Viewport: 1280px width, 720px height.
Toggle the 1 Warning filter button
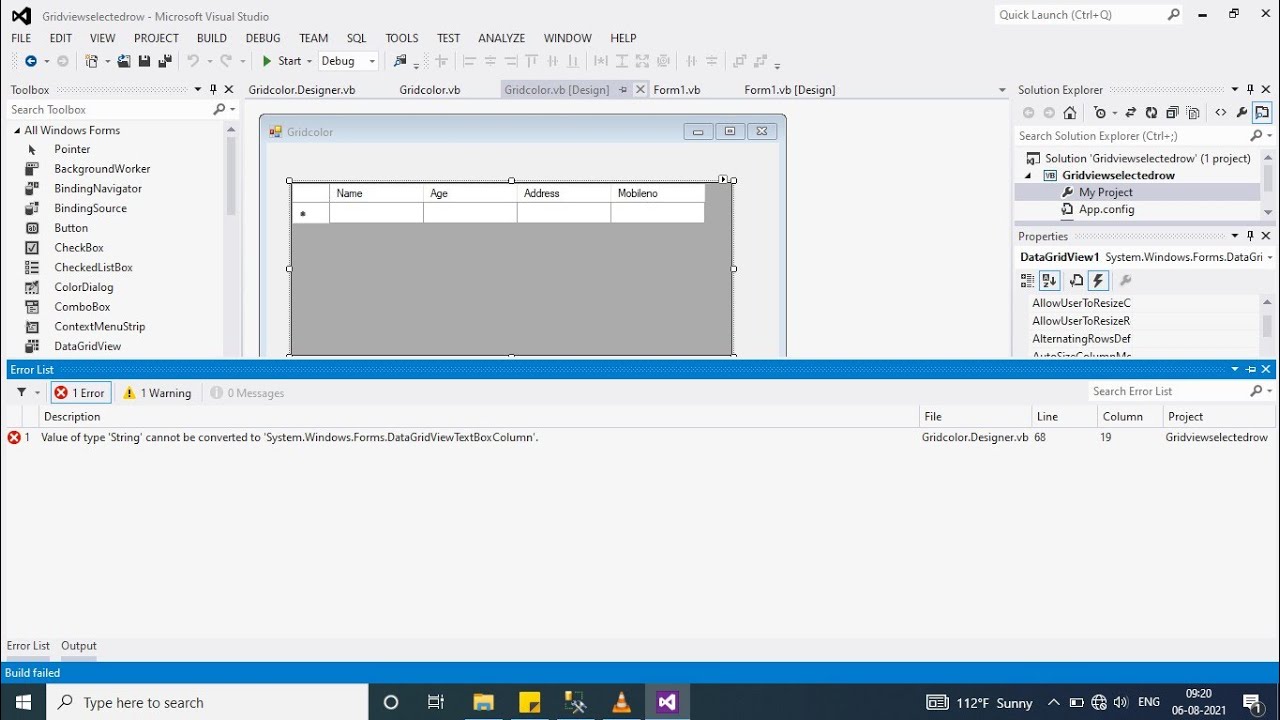click(157, 393)
